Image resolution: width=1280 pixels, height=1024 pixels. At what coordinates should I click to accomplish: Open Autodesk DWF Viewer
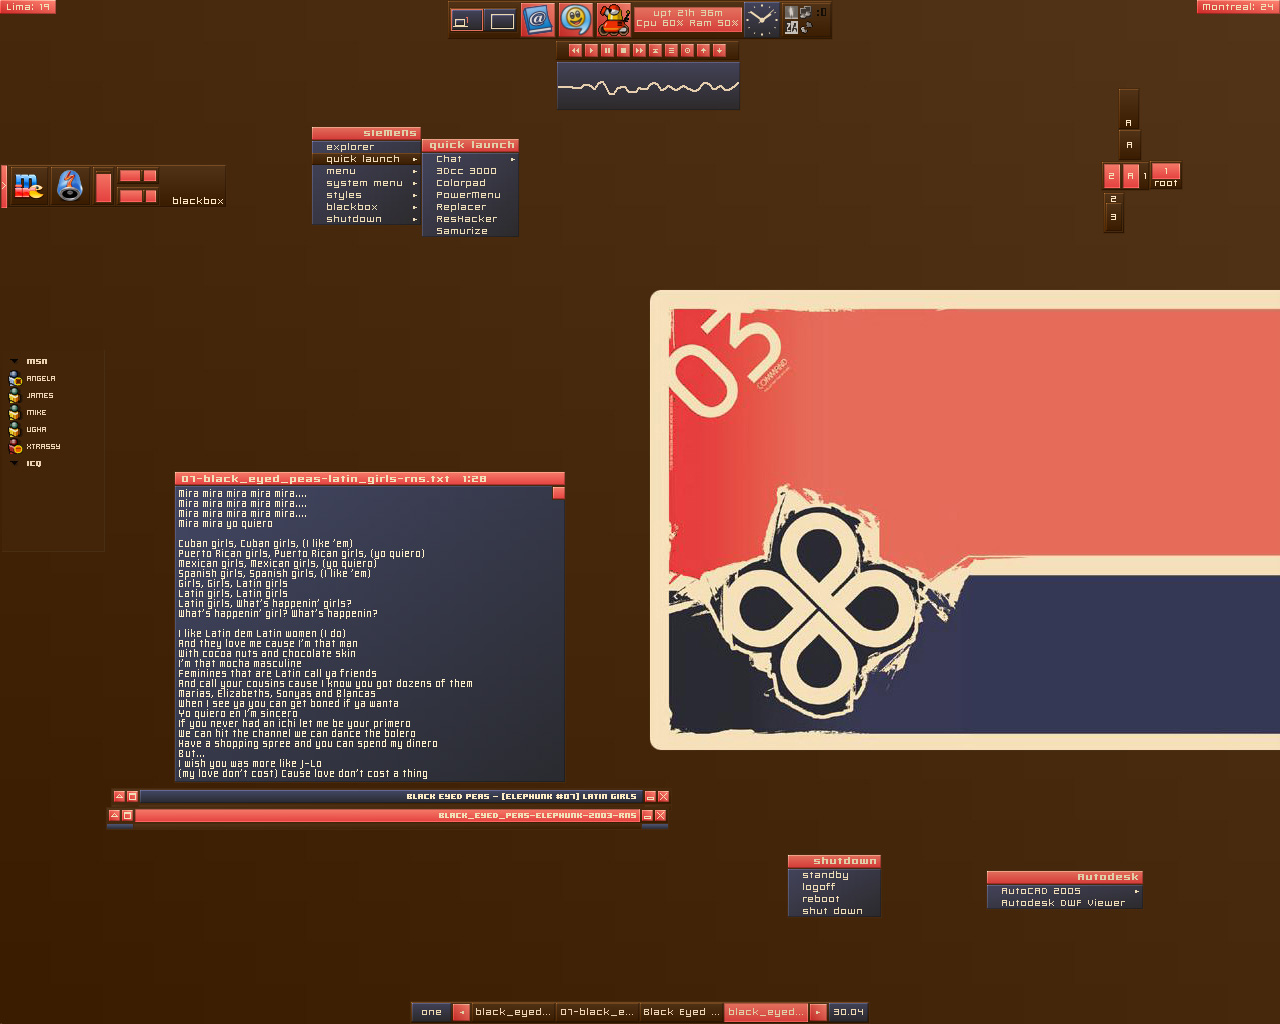coord(1064,903)
